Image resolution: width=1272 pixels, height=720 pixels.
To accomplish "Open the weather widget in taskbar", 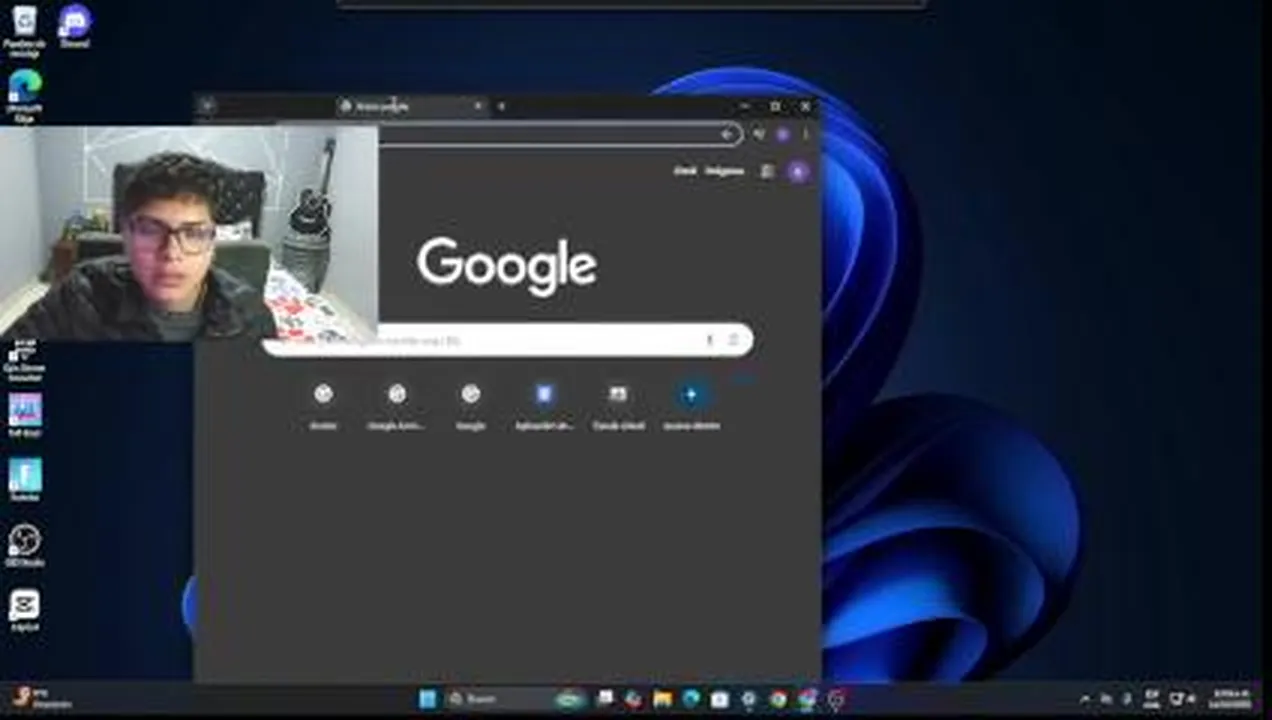I will [40, 698].
